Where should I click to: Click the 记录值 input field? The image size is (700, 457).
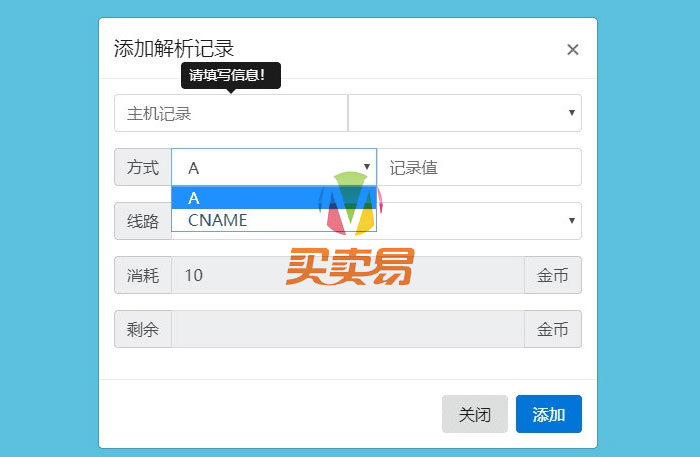pos(479,167)
